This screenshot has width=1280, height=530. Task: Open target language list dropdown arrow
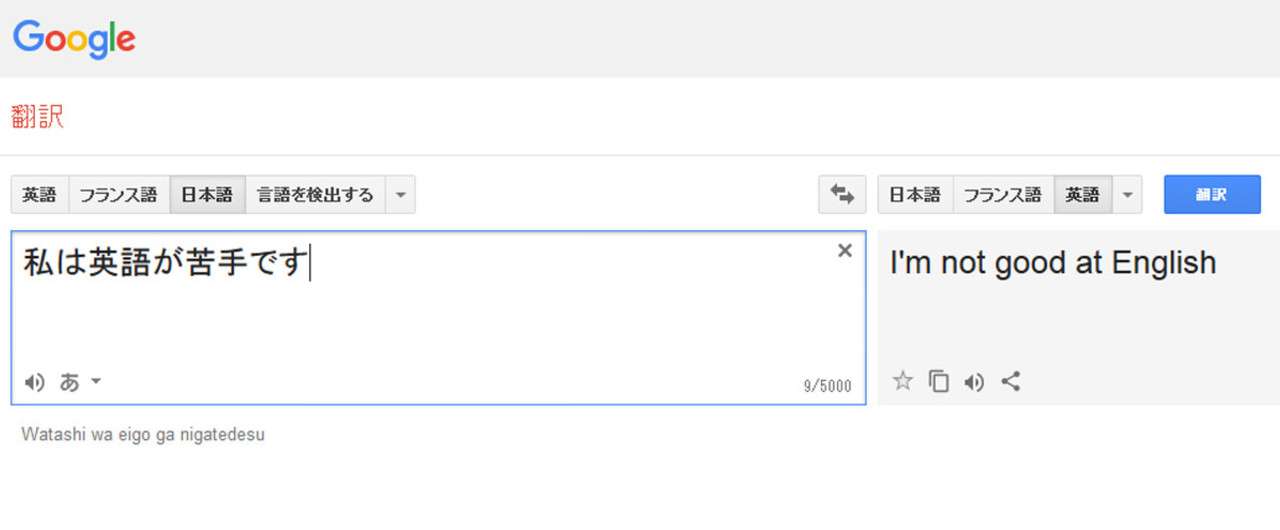pyautogui.click(x=1127, y=195)
